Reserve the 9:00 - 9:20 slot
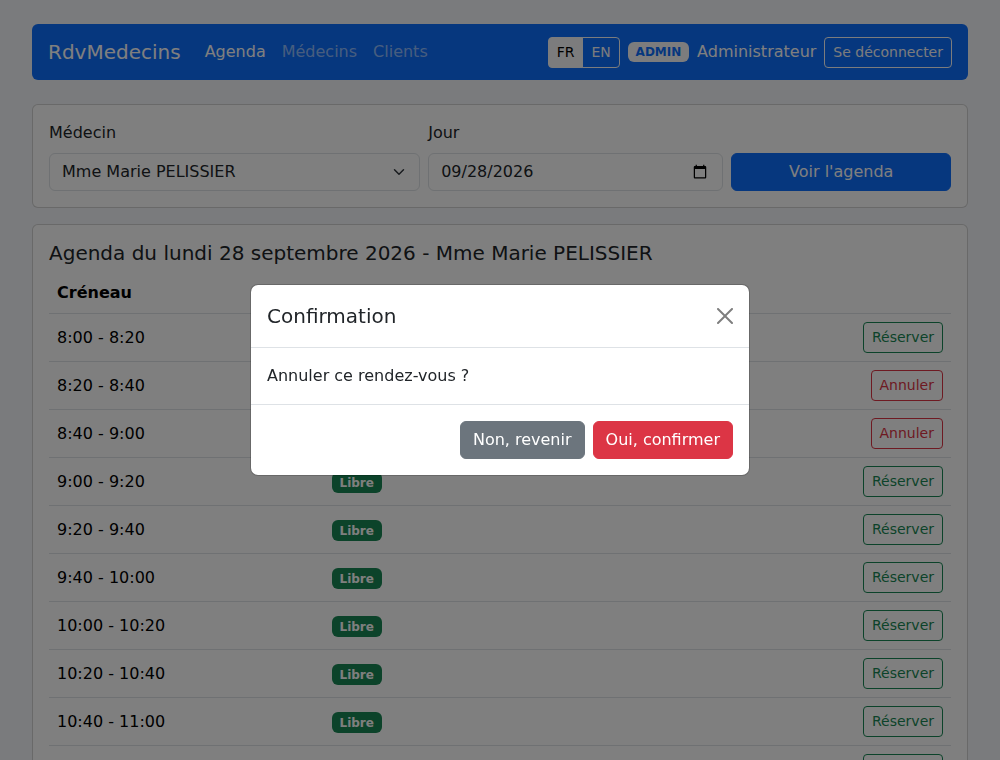The image size is (1000, 760). 902,481
